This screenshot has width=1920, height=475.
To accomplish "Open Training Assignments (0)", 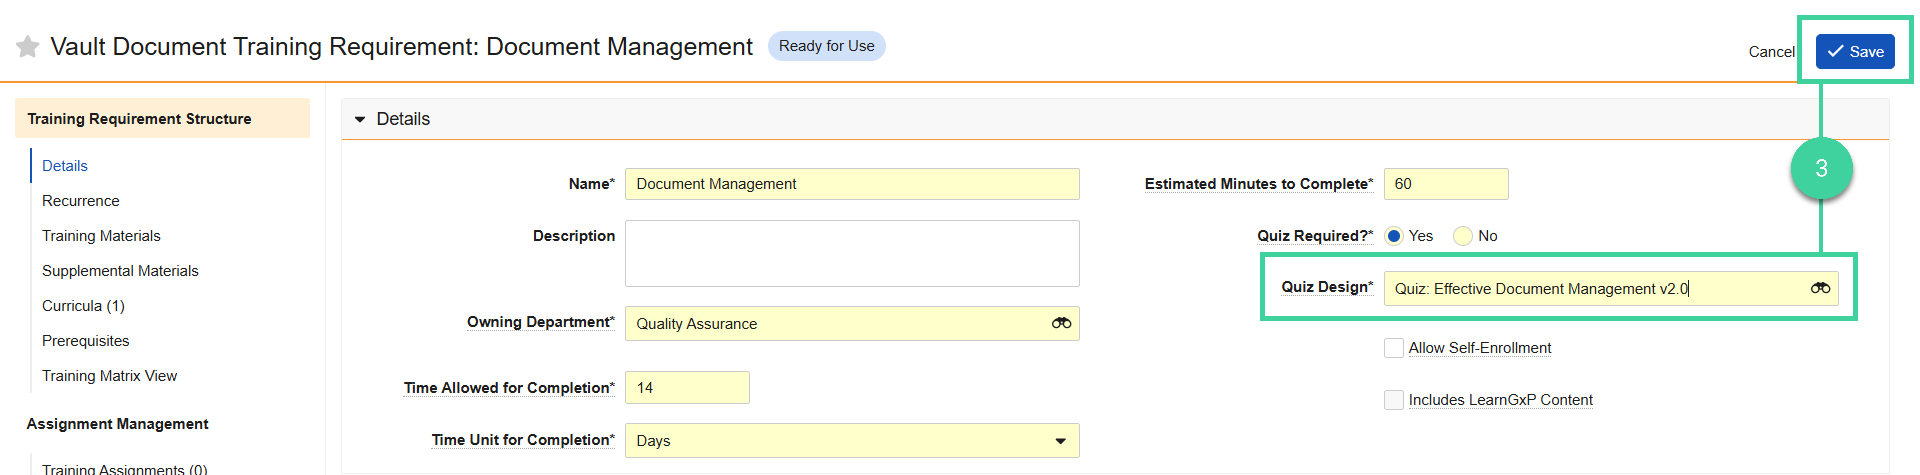I will tap(125, 468).
